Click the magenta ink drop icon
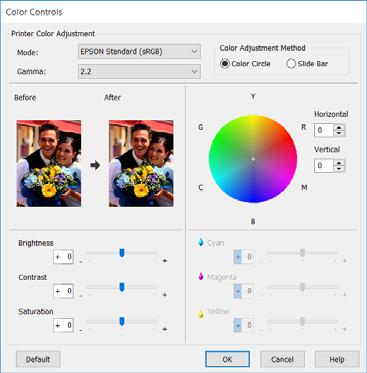Screen dimensions: 367x373 tap(201, 277)
